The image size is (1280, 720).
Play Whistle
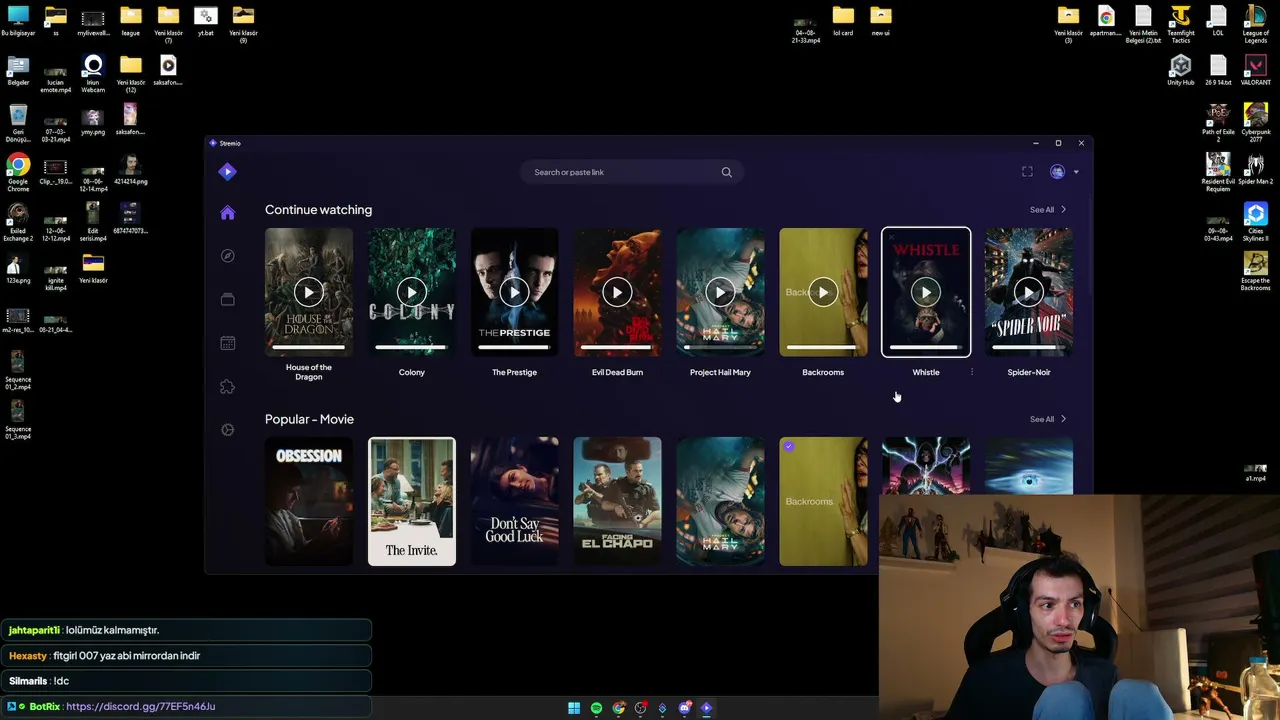(926, 292)
